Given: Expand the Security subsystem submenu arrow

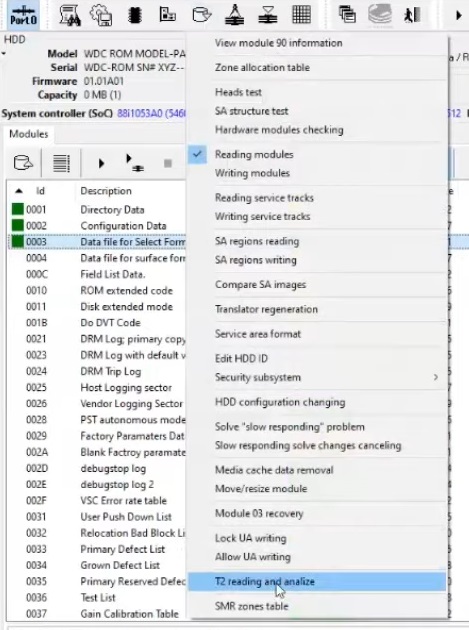Looking at the screenshot, I should (x=436, y=377).
